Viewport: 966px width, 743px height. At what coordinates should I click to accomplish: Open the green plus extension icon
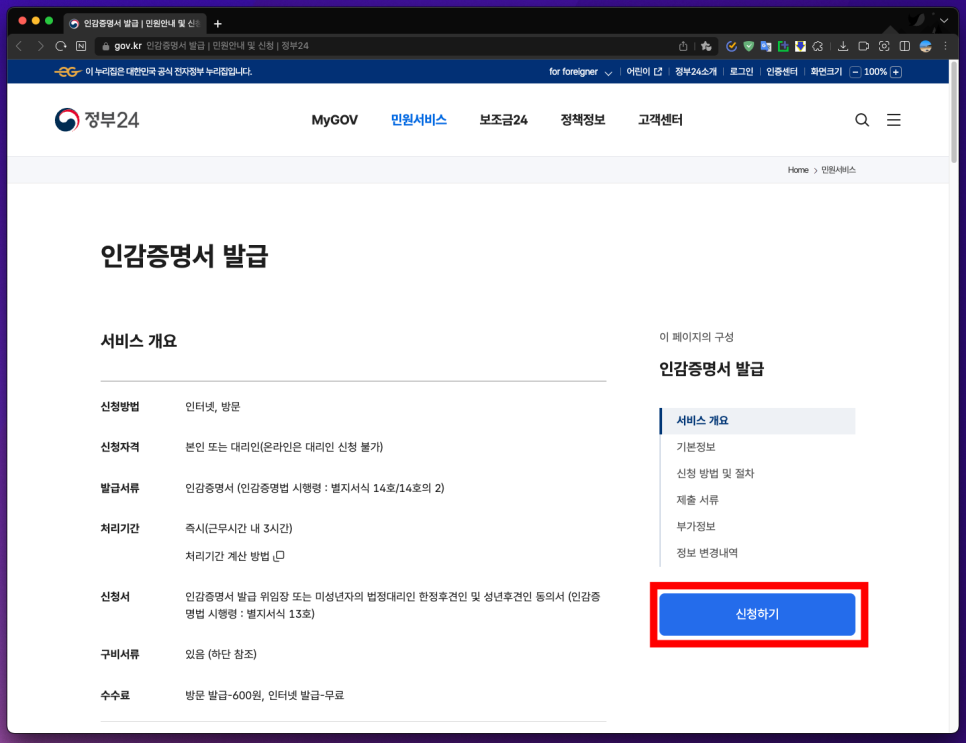pyautogui.click(x=783, y=46)
